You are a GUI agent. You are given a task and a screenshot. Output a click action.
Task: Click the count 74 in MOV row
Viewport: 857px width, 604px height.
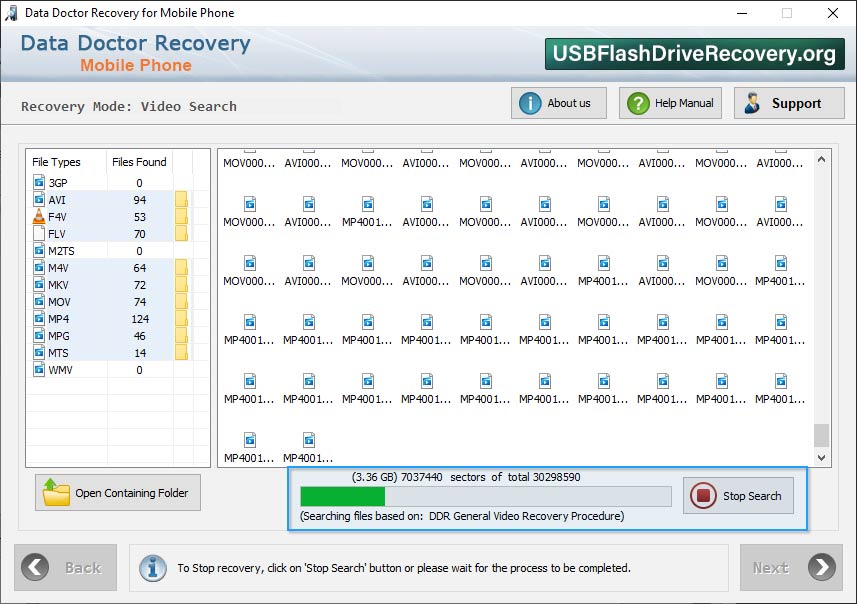(139, 302)
